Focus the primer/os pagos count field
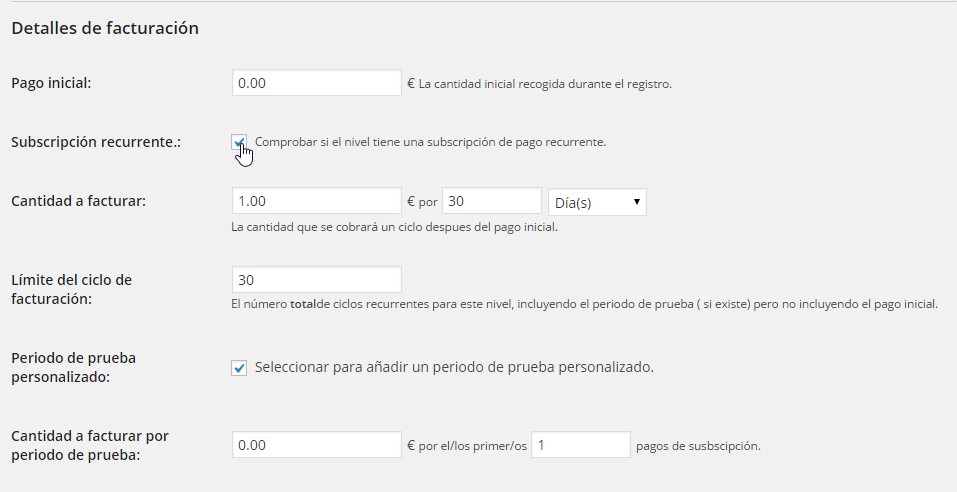 pos(580,445)
